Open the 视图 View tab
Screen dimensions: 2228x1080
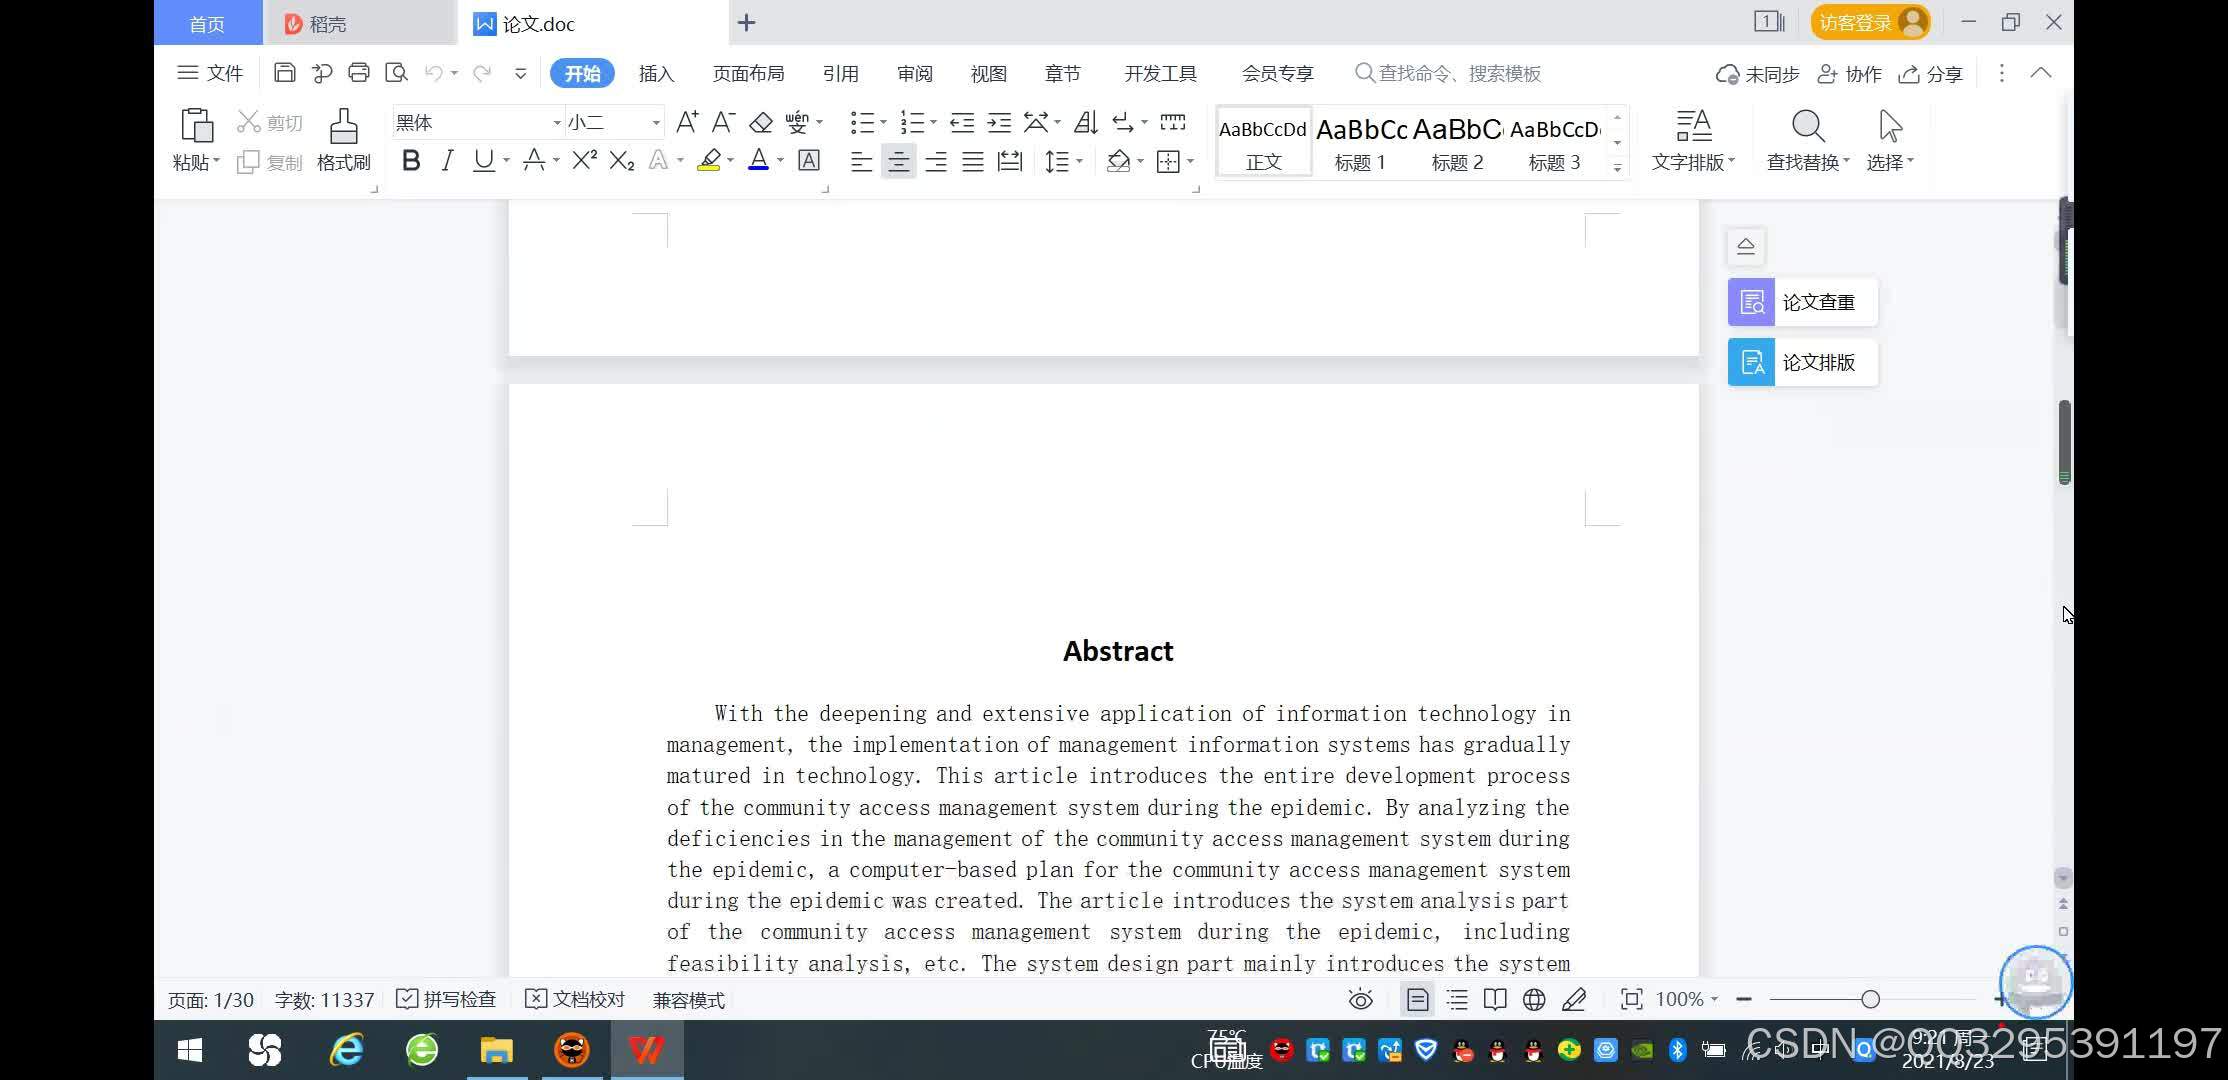click(988, 74)
